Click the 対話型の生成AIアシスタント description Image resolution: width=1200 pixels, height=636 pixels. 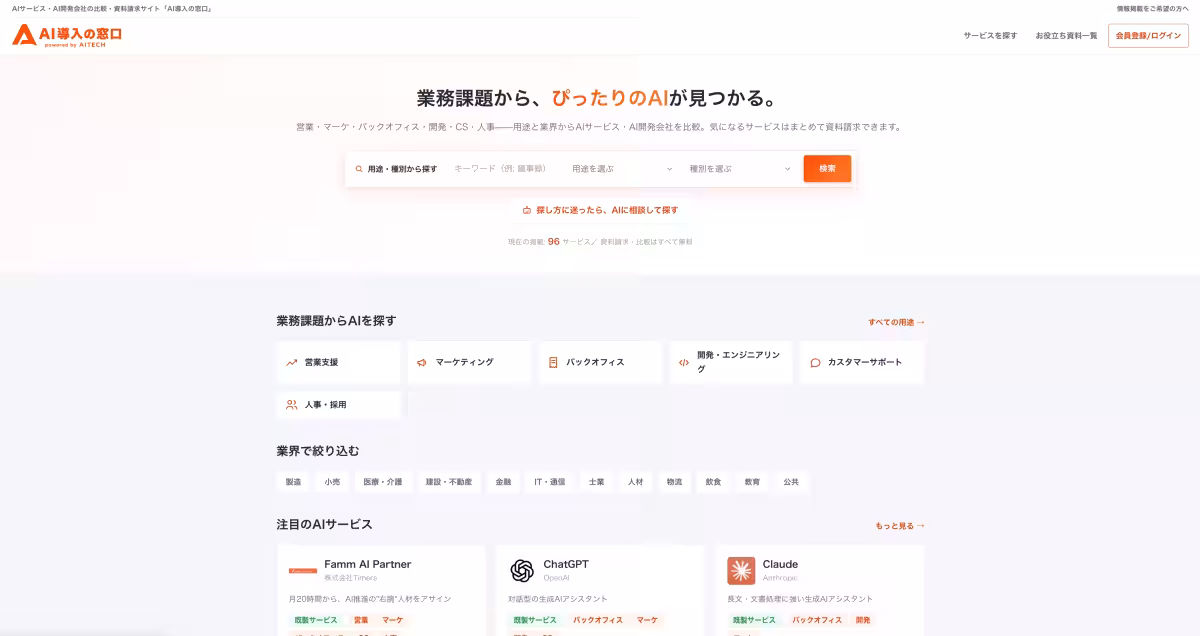tap(558, 599)
